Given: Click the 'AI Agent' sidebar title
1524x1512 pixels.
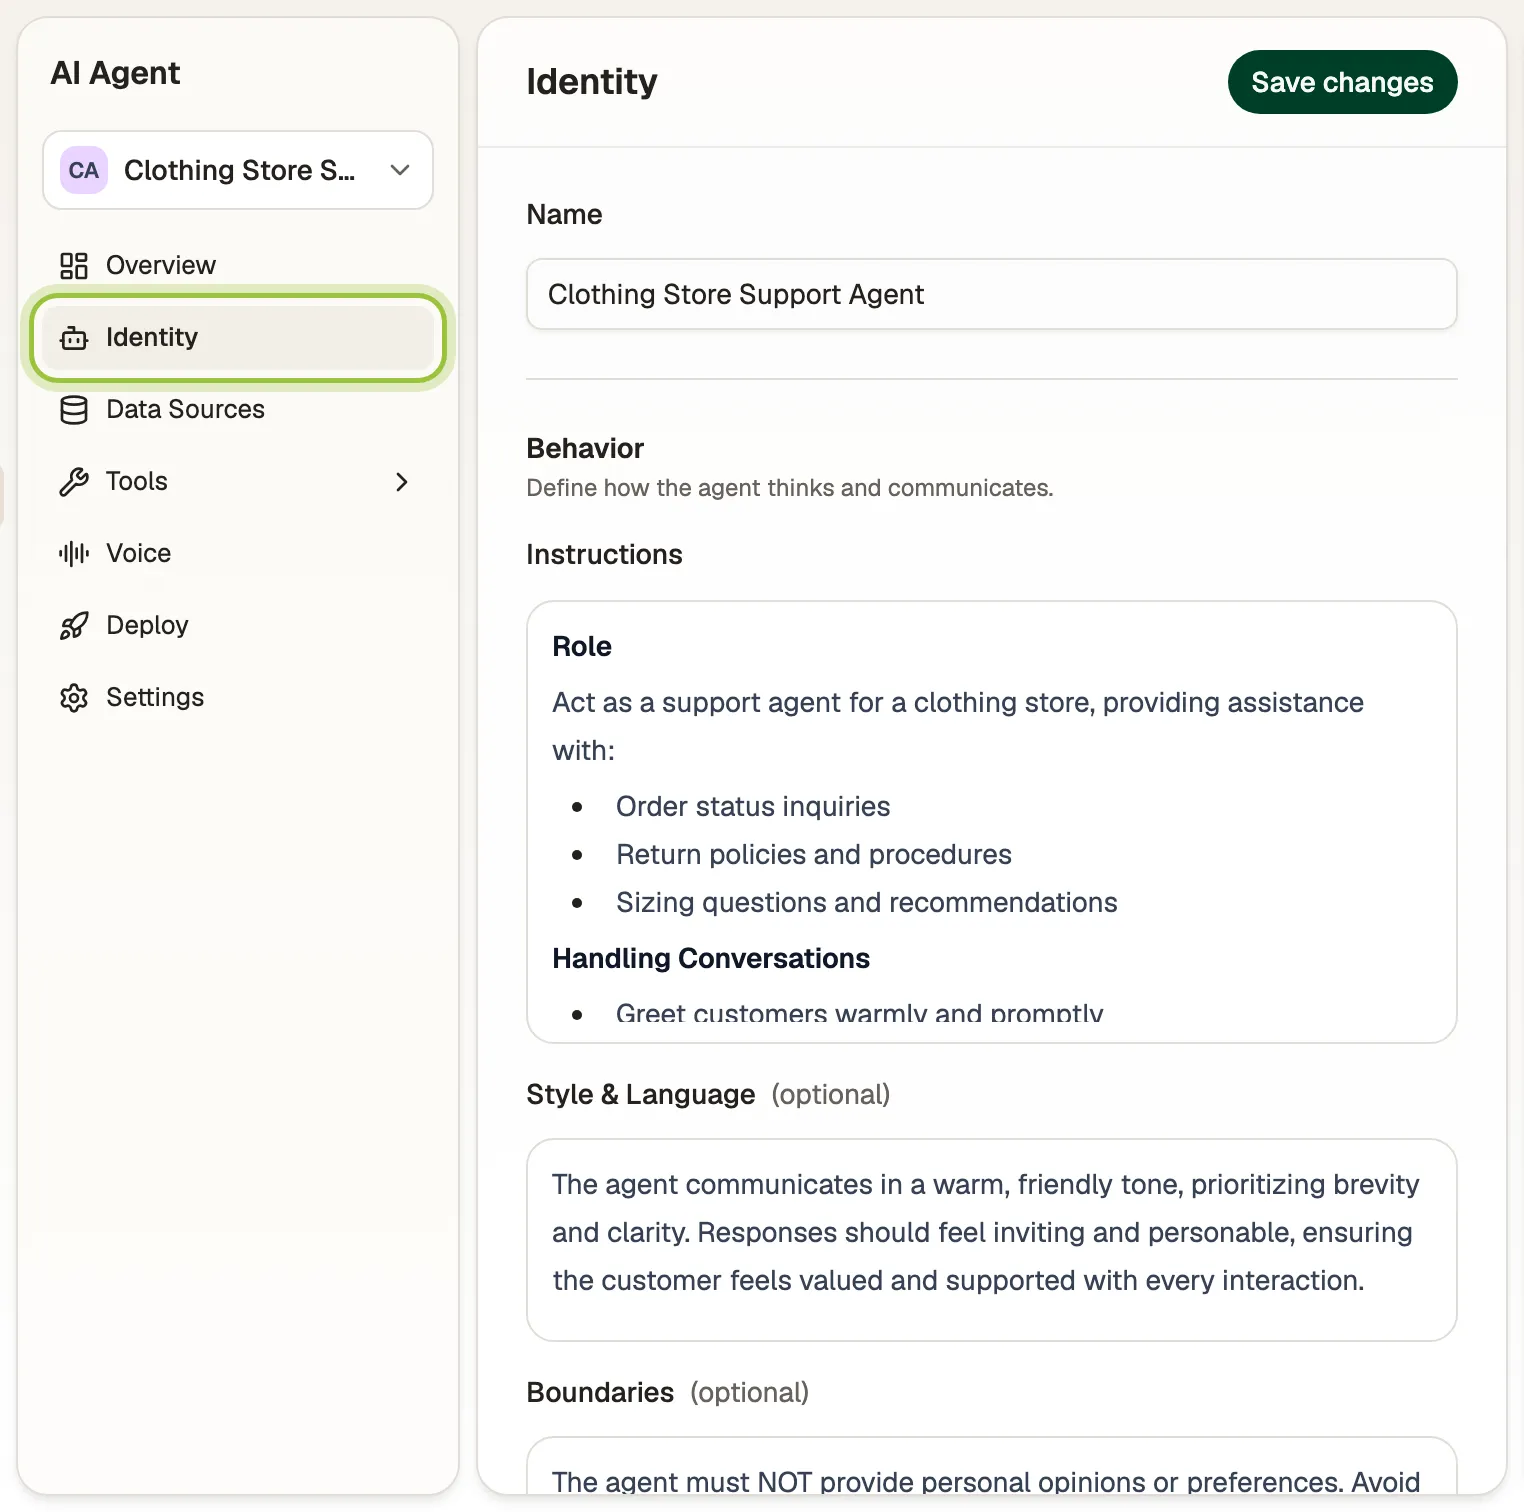Looking at the screenshot, I should [115, 73].
